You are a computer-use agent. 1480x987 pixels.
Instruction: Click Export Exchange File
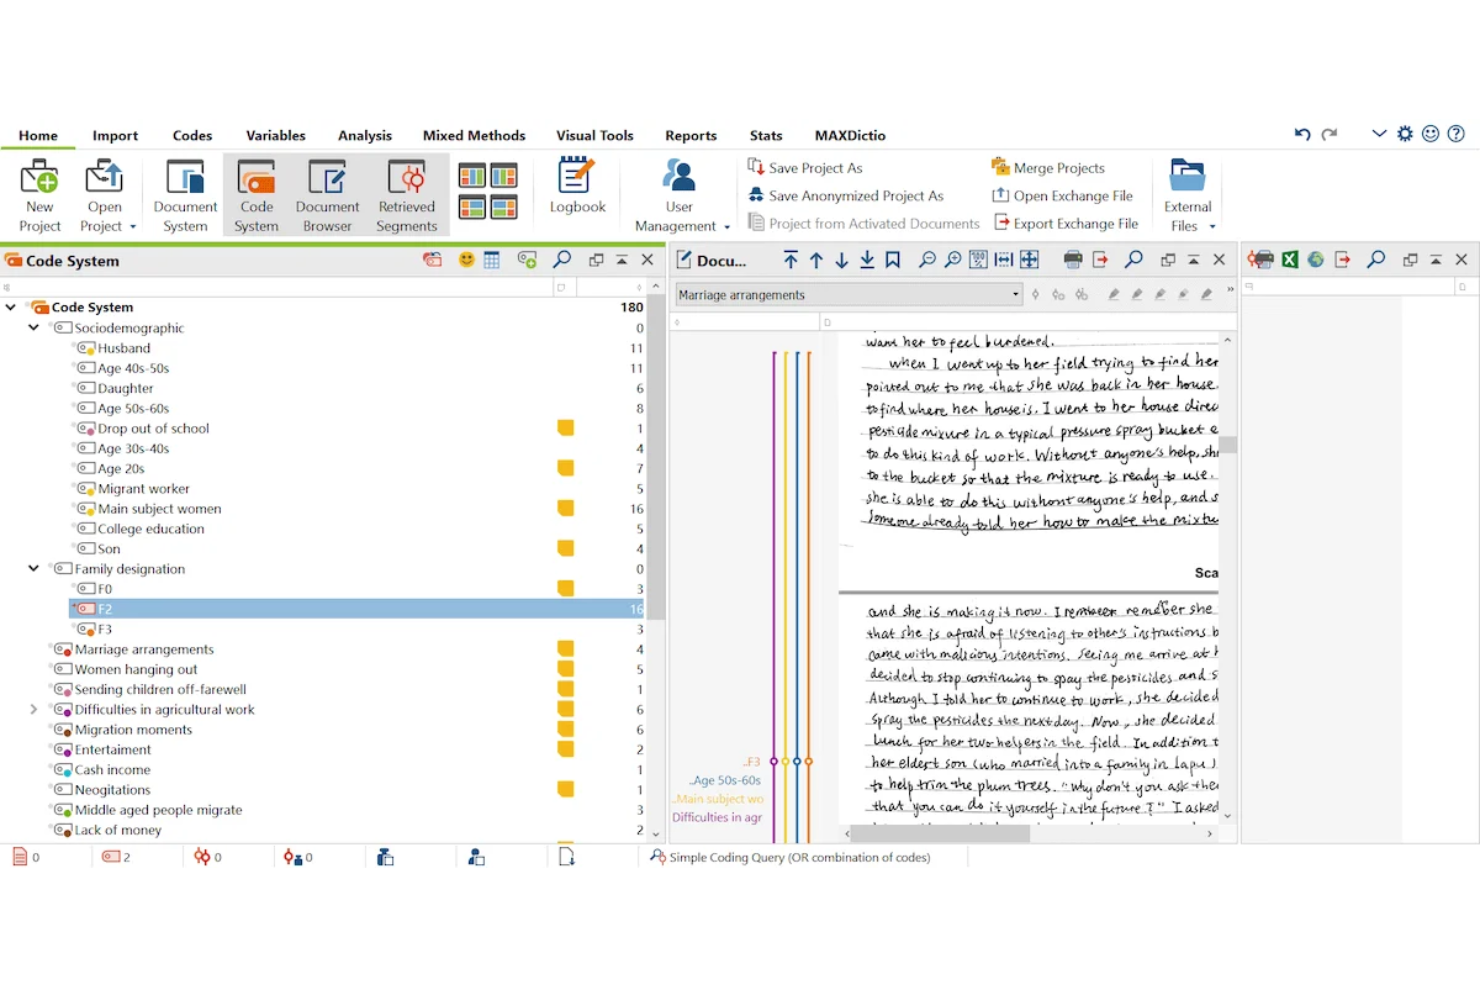click(1066, 224)
